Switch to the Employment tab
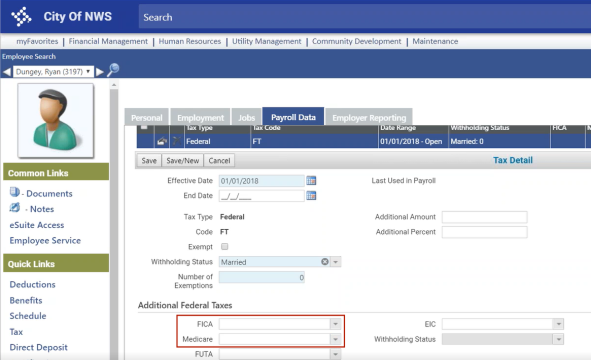Viewport: 591px width, 360px height. 201,118
